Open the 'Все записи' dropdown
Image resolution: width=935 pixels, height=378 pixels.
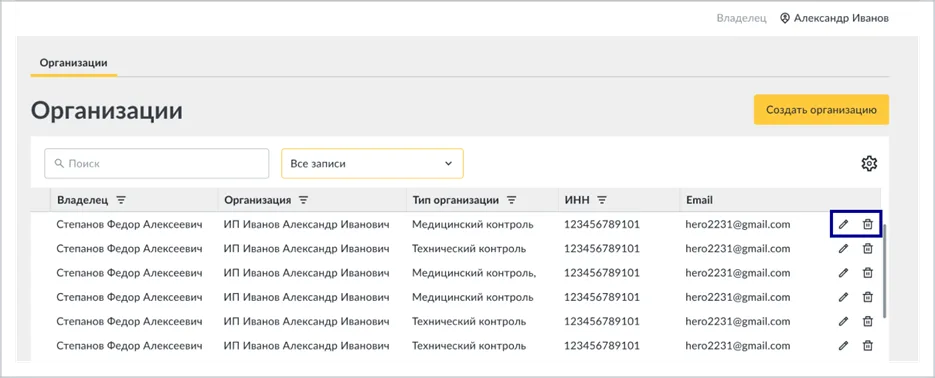pos(372,163)
